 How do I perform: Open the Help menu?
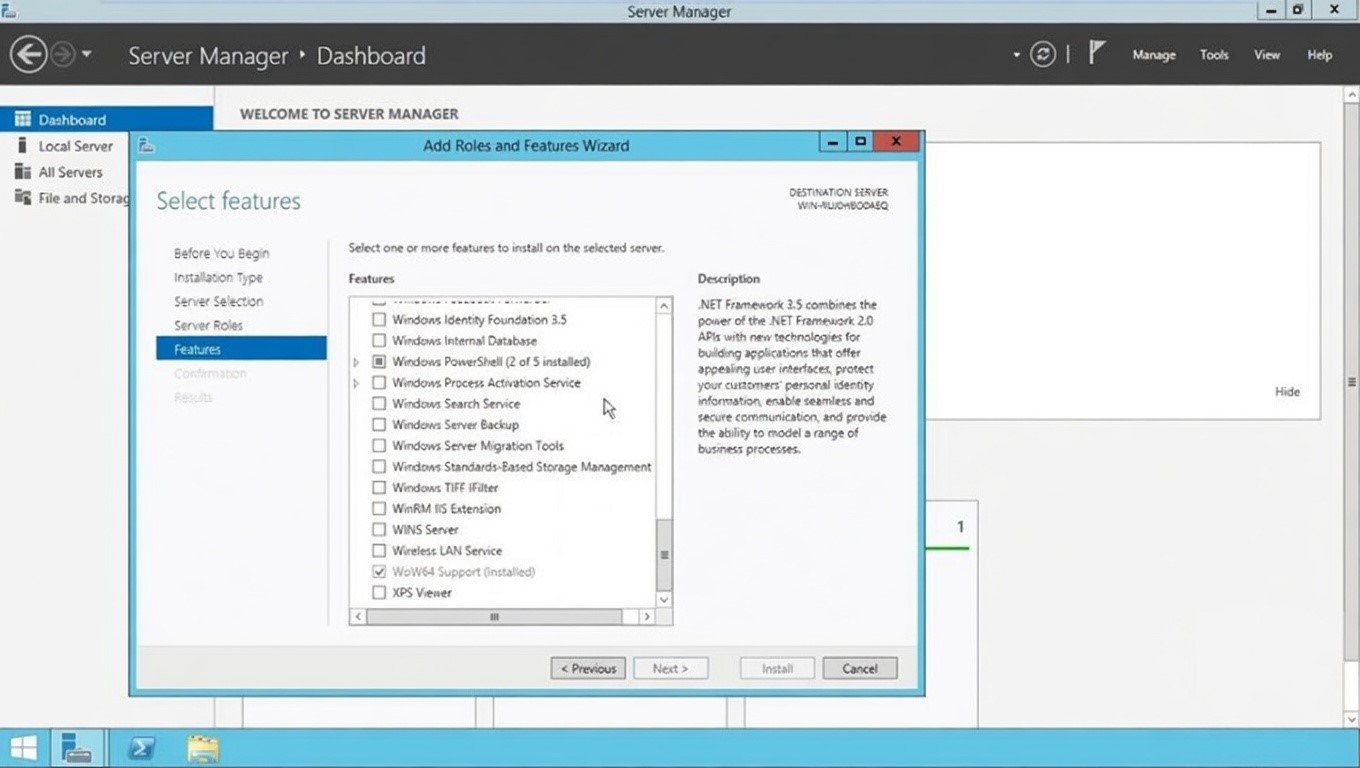tap(1319, 55)
